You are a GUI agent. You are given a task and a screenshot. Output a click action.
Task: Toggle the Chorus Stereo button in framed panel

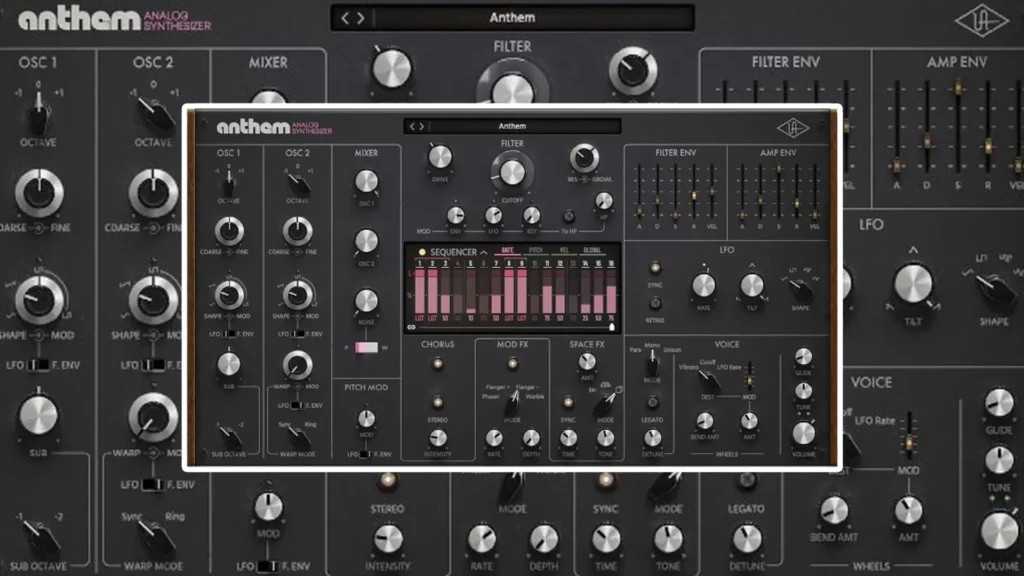pyautogui.click(x=438, y=402)
